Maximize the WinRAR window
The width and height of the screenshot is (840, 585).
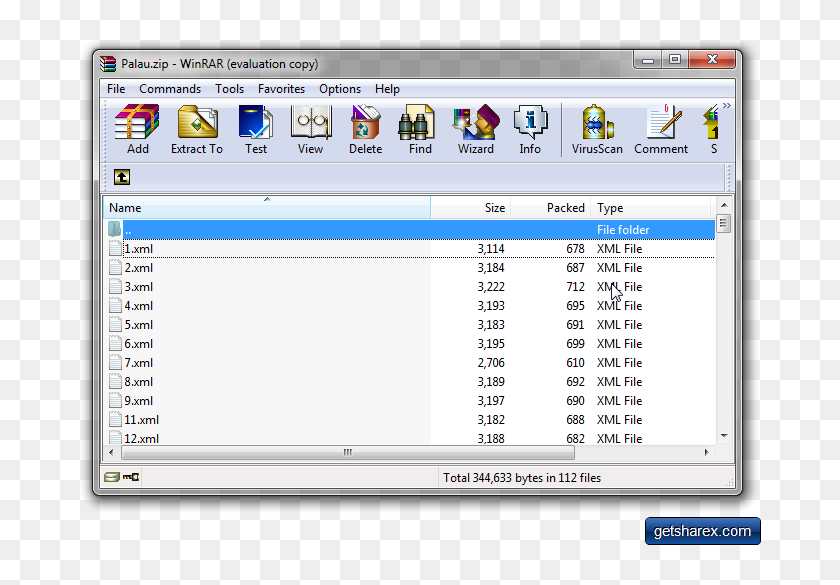point(674,59)
